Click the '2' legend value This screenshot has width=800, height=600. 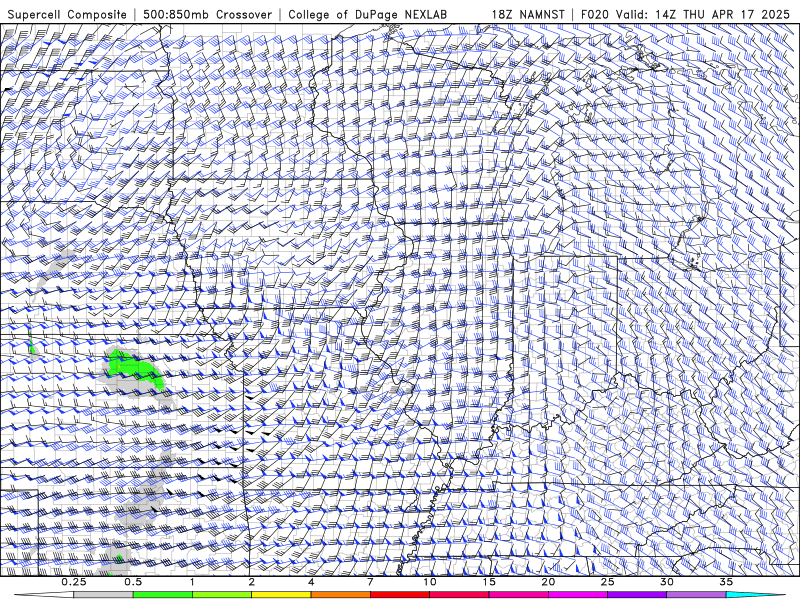[x=252, y=582]
